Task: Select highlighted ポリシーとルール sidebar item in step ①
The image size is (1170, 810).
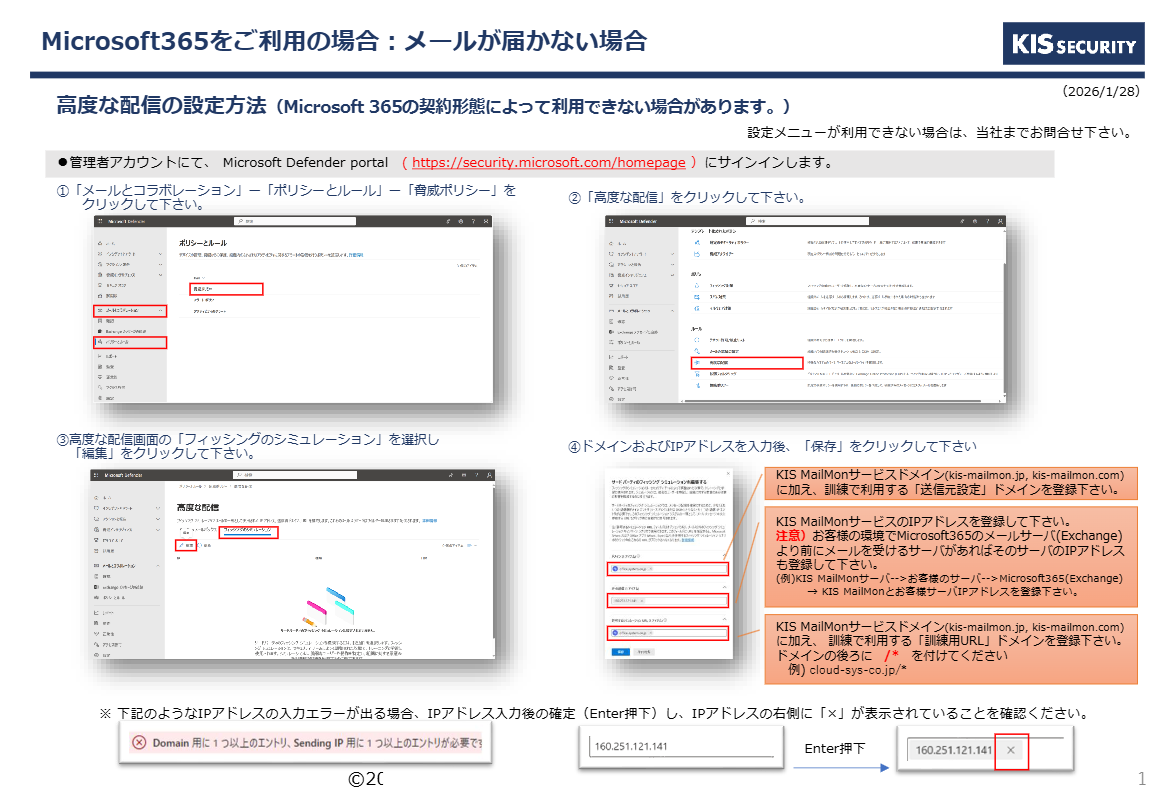Action: [130, 342]
